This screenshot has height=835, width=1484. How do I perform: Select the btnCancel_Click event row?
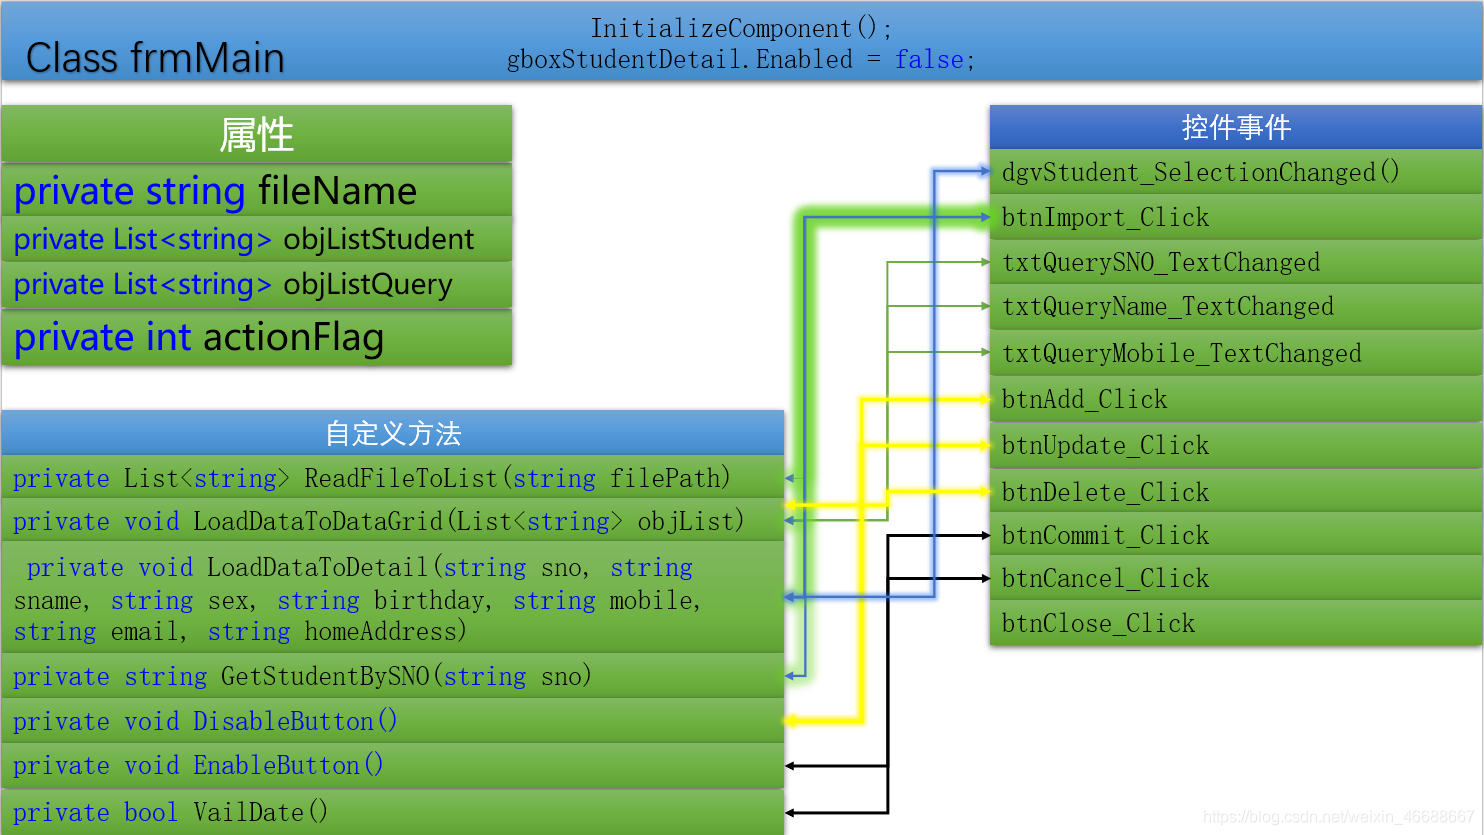tap(1236, 578)
